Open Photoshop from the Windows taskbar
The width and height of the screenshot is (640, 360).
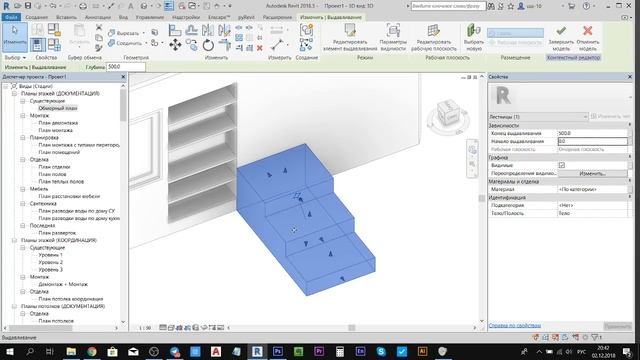coord(278,351)
